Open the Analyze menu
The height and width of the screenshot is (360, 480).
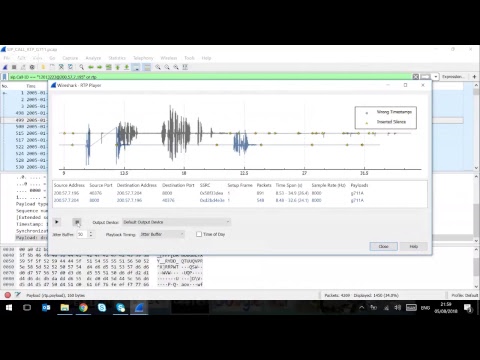(x=93, y=58)
